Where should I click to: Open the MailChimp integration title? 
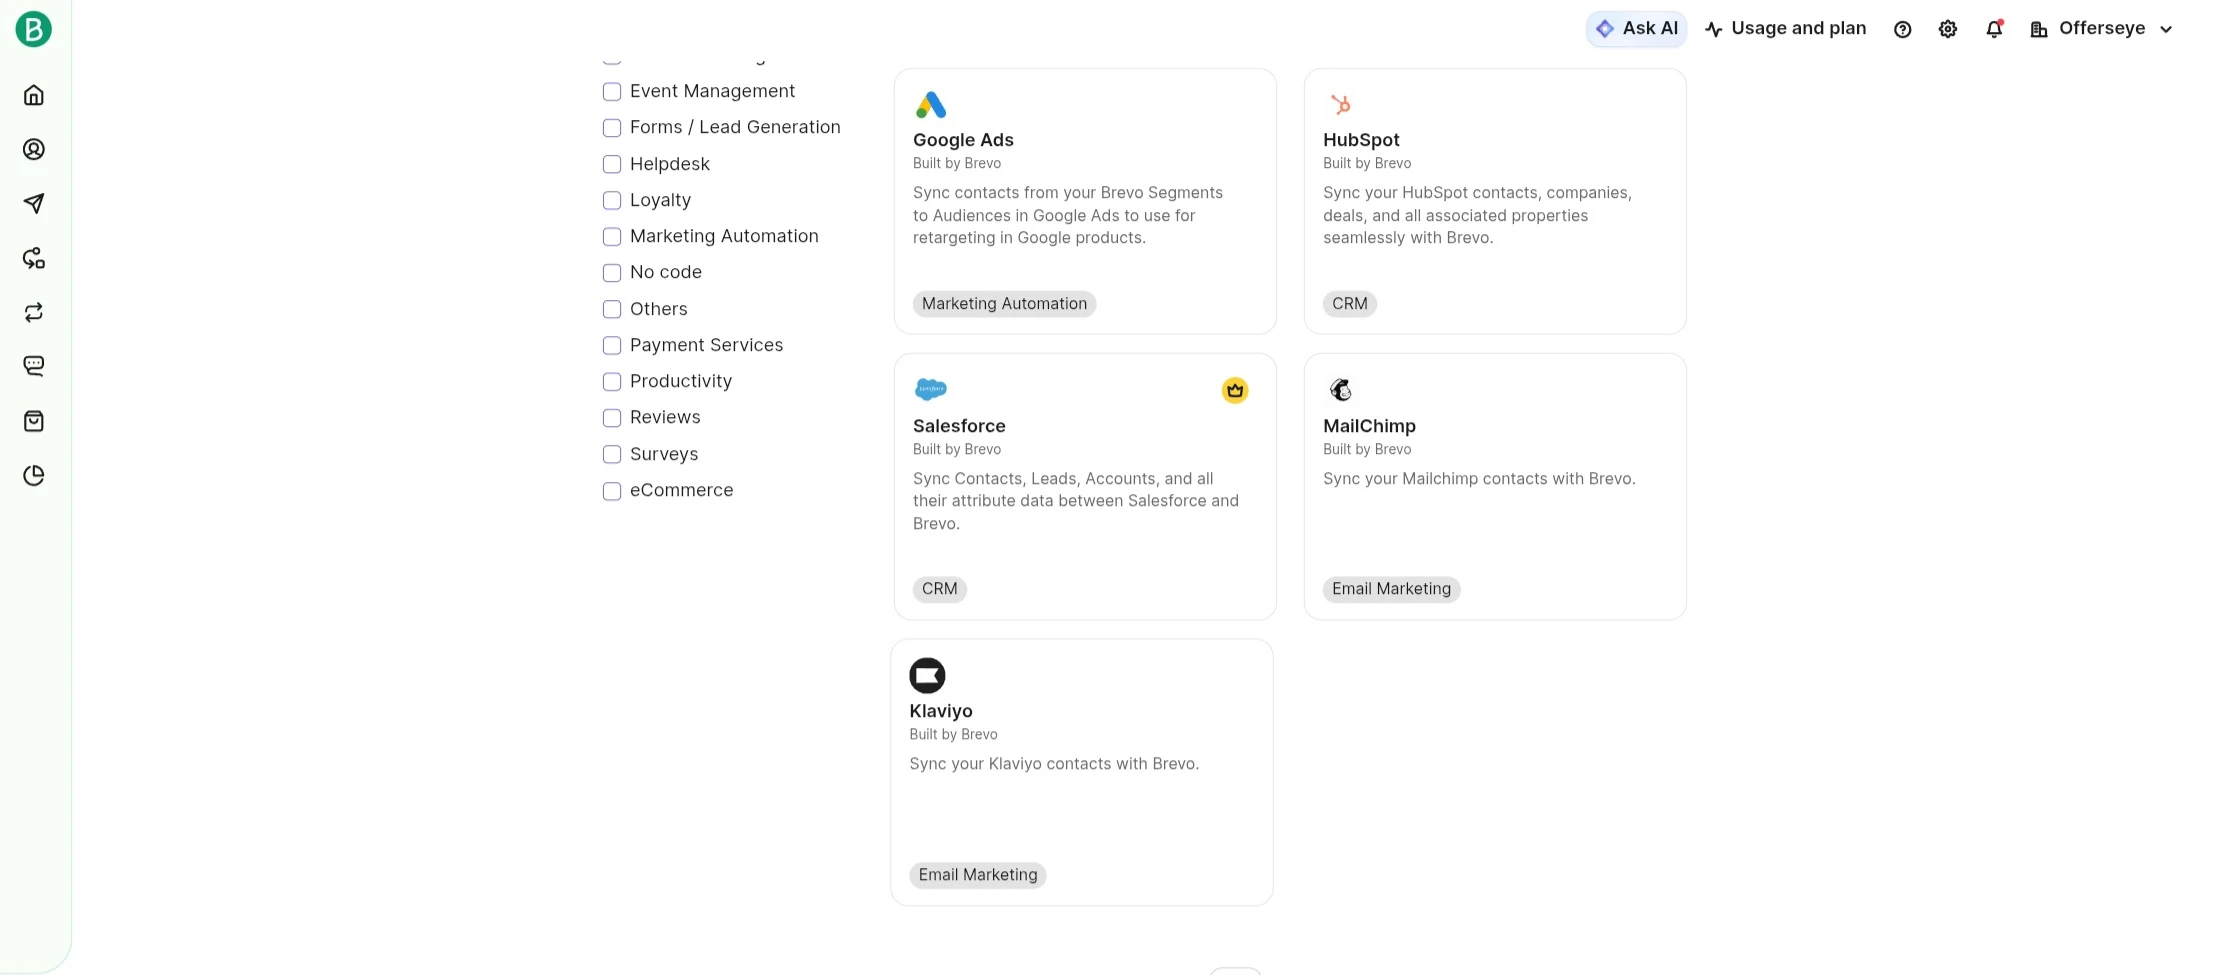1369,426
